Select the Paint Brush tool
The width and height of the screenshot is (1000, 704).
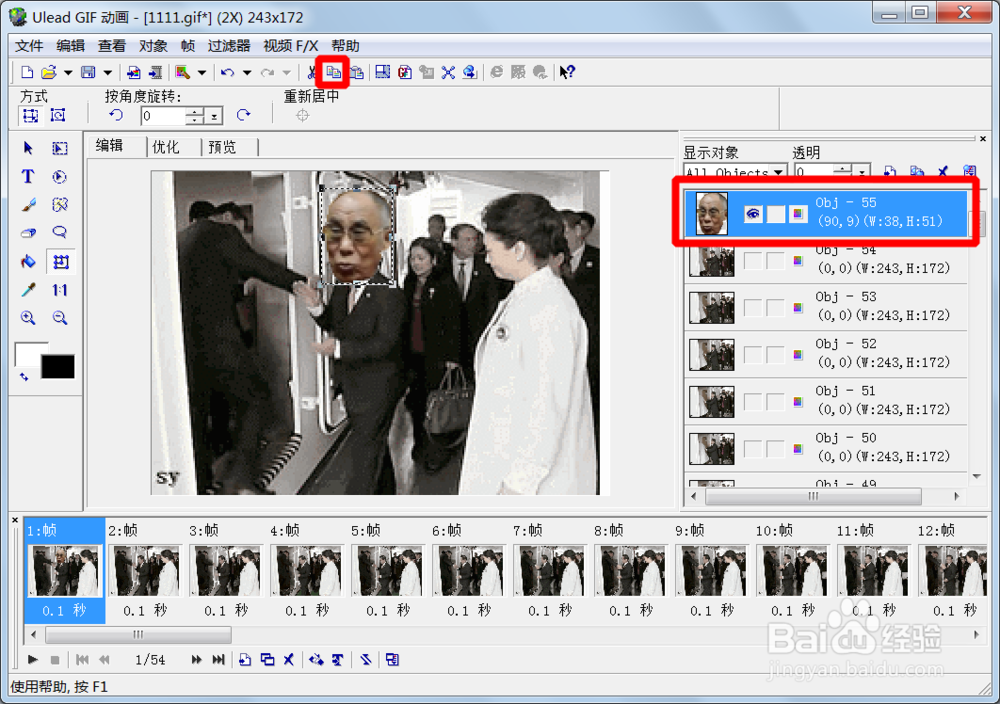(x=27, y=205)
